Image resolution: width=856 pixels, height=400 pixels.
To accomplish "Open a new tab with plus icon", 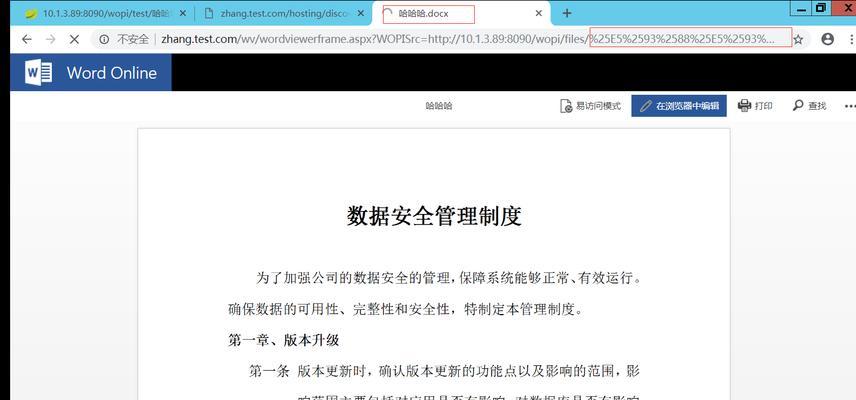I will pyautogui.click(x=567, y=14).
